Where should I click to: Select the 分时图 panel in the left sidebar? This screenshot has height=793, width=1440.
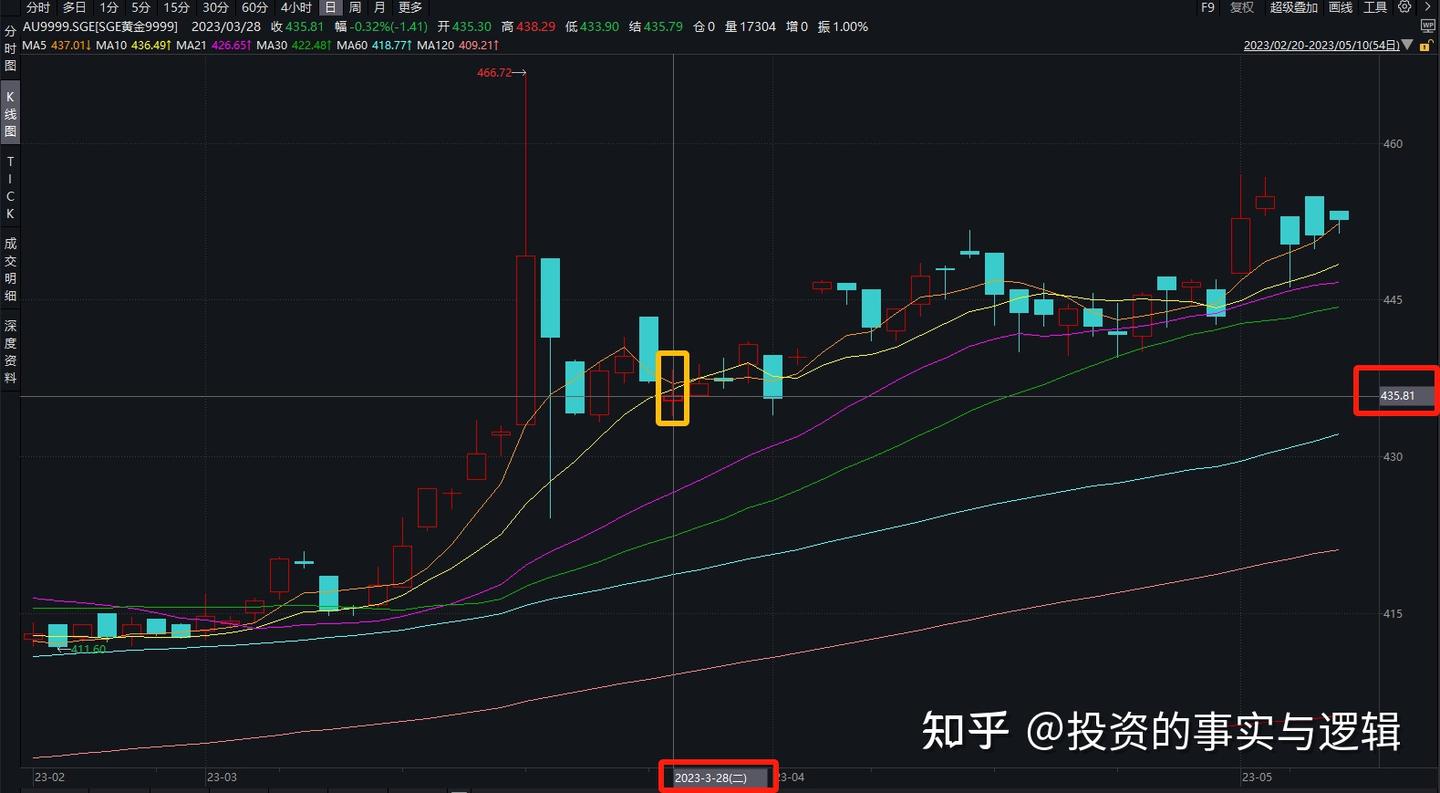[x=9, y=50]
